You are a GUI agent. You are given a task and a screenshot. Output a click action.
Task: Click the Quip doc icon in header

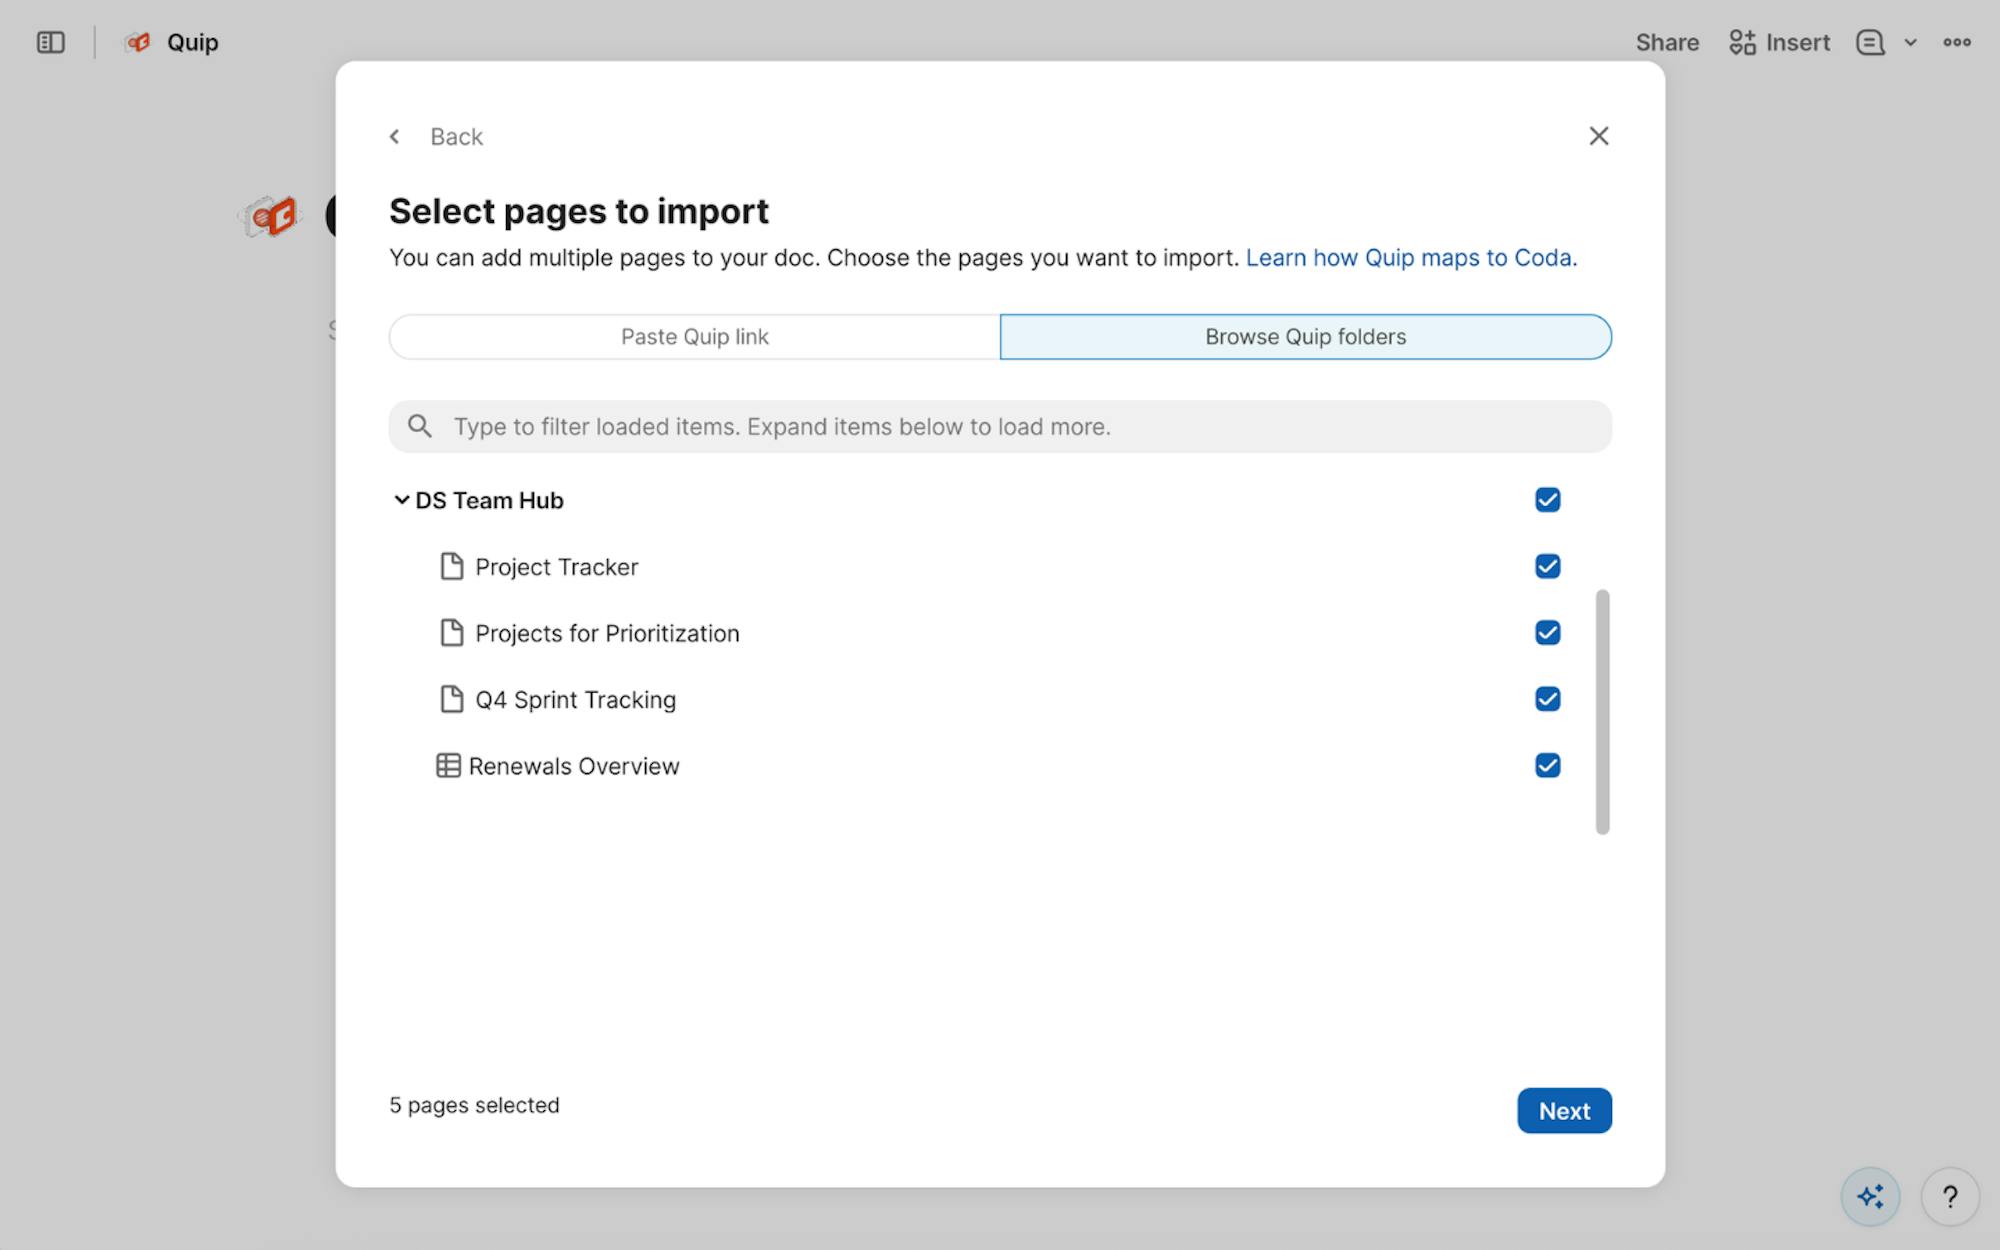(x=138, y=42)
